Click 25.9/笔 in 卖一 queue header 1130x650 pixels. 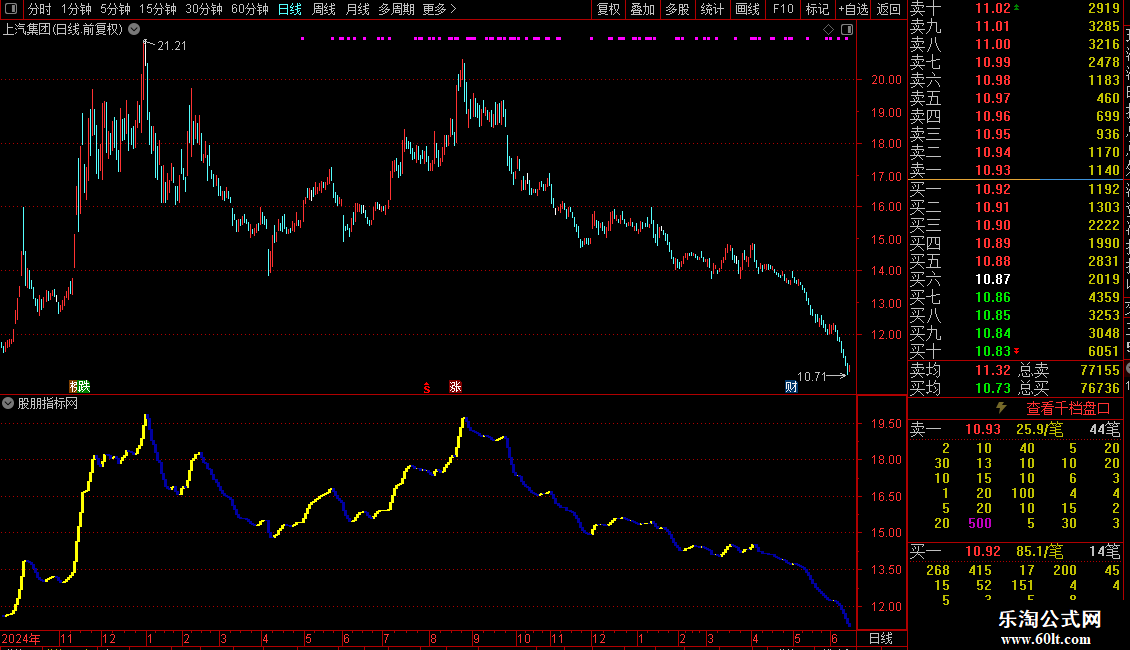[x=1039, y=429]
